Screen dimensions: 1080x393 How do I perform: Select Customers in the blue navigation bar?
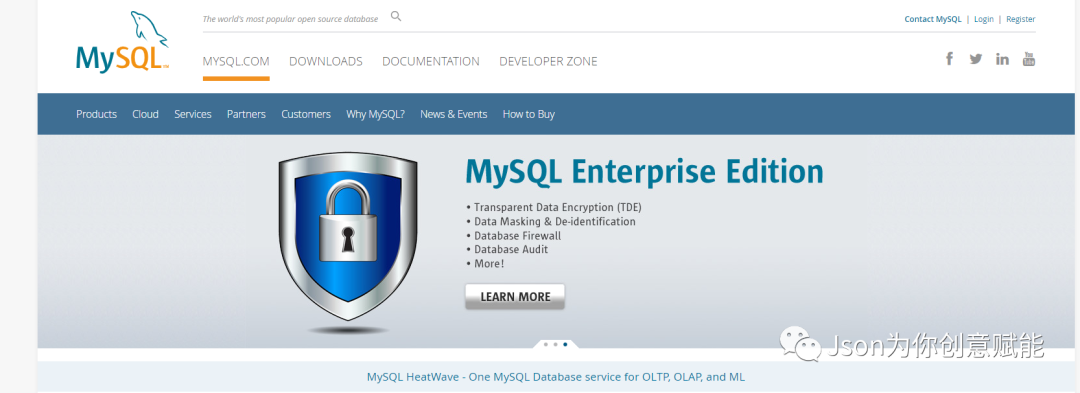click(306, 114)
